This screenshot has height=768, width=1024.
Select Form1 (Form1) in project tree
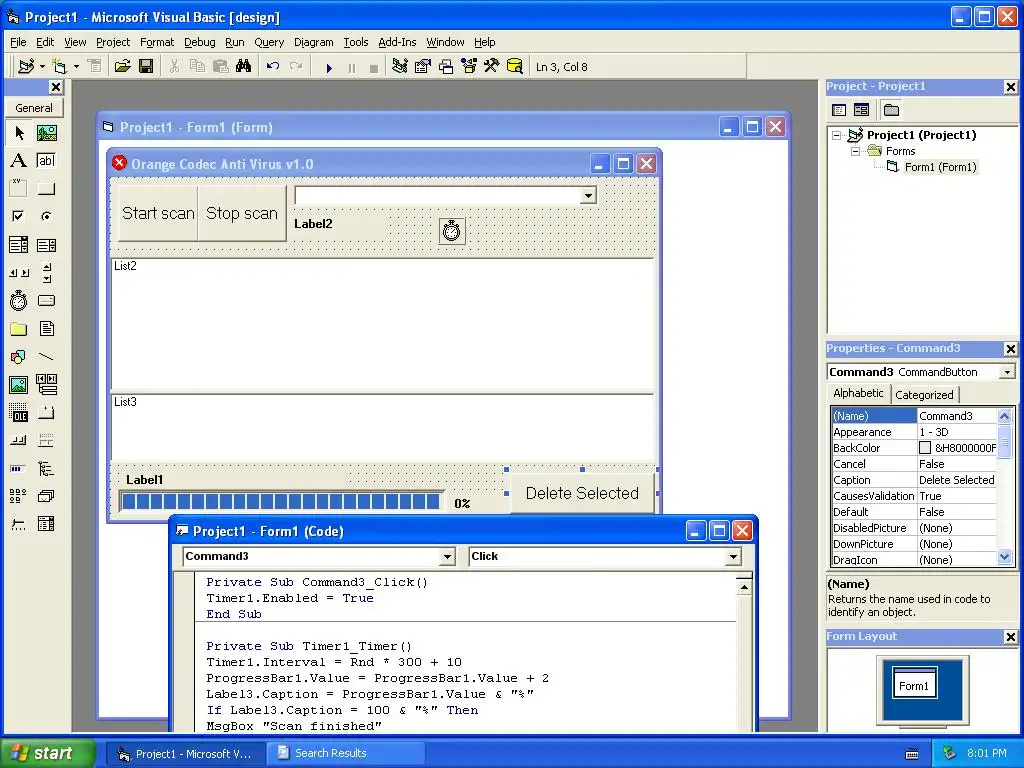940,167
